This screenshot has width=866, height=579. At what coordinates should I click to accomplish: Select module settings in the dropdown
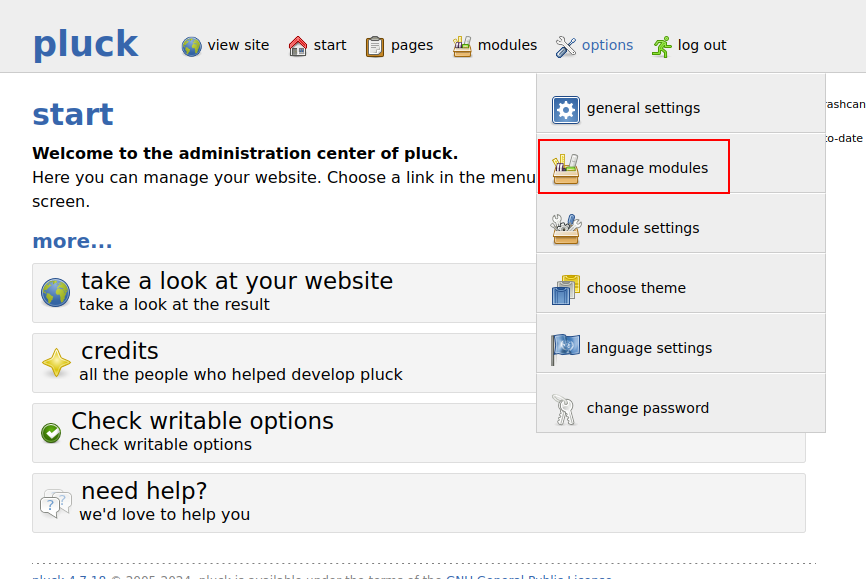642,228
